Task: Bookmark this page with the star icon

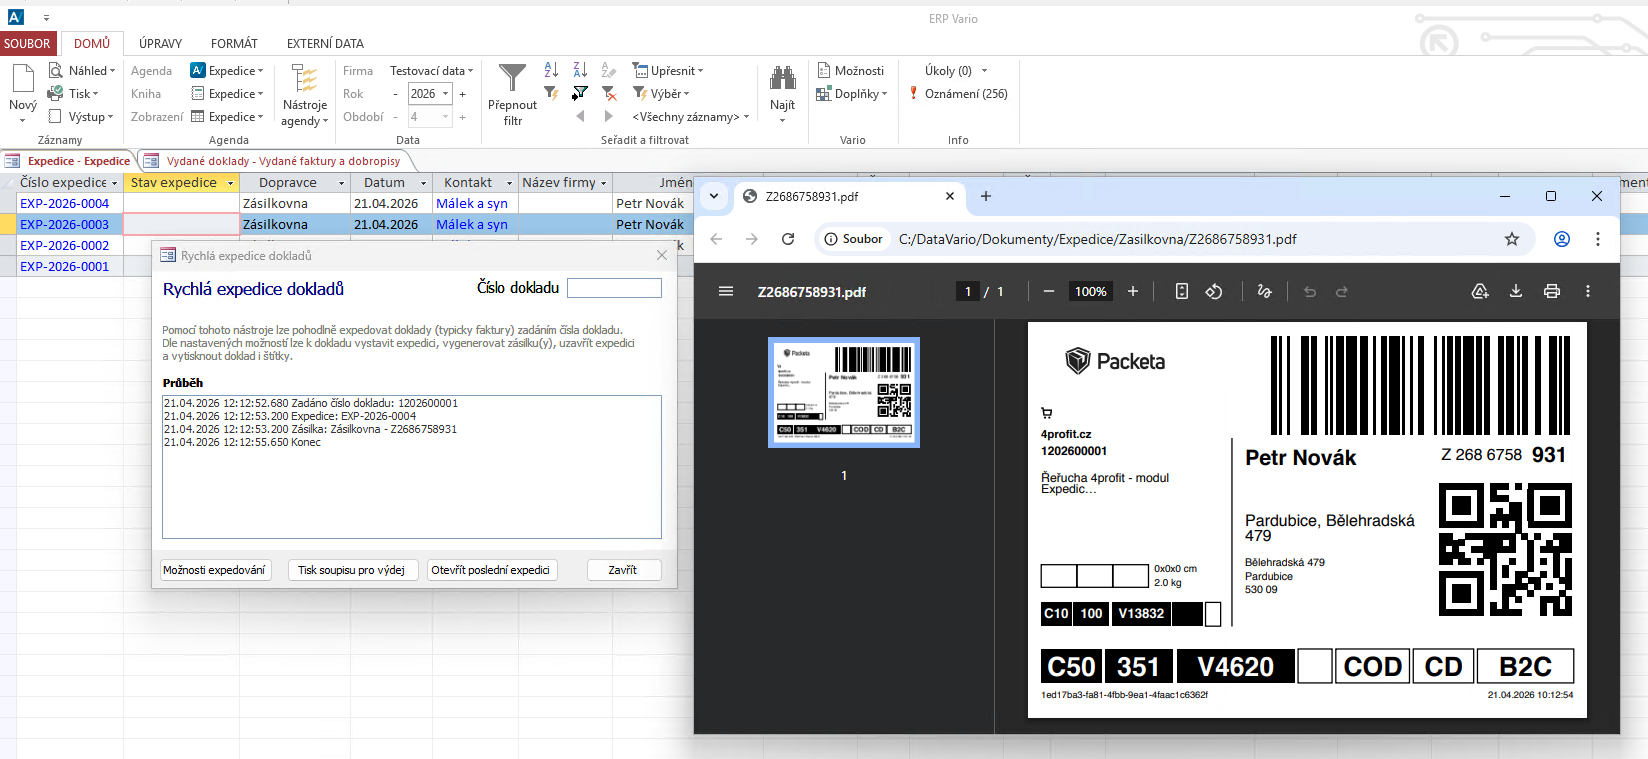Action: click(1511, 239)
